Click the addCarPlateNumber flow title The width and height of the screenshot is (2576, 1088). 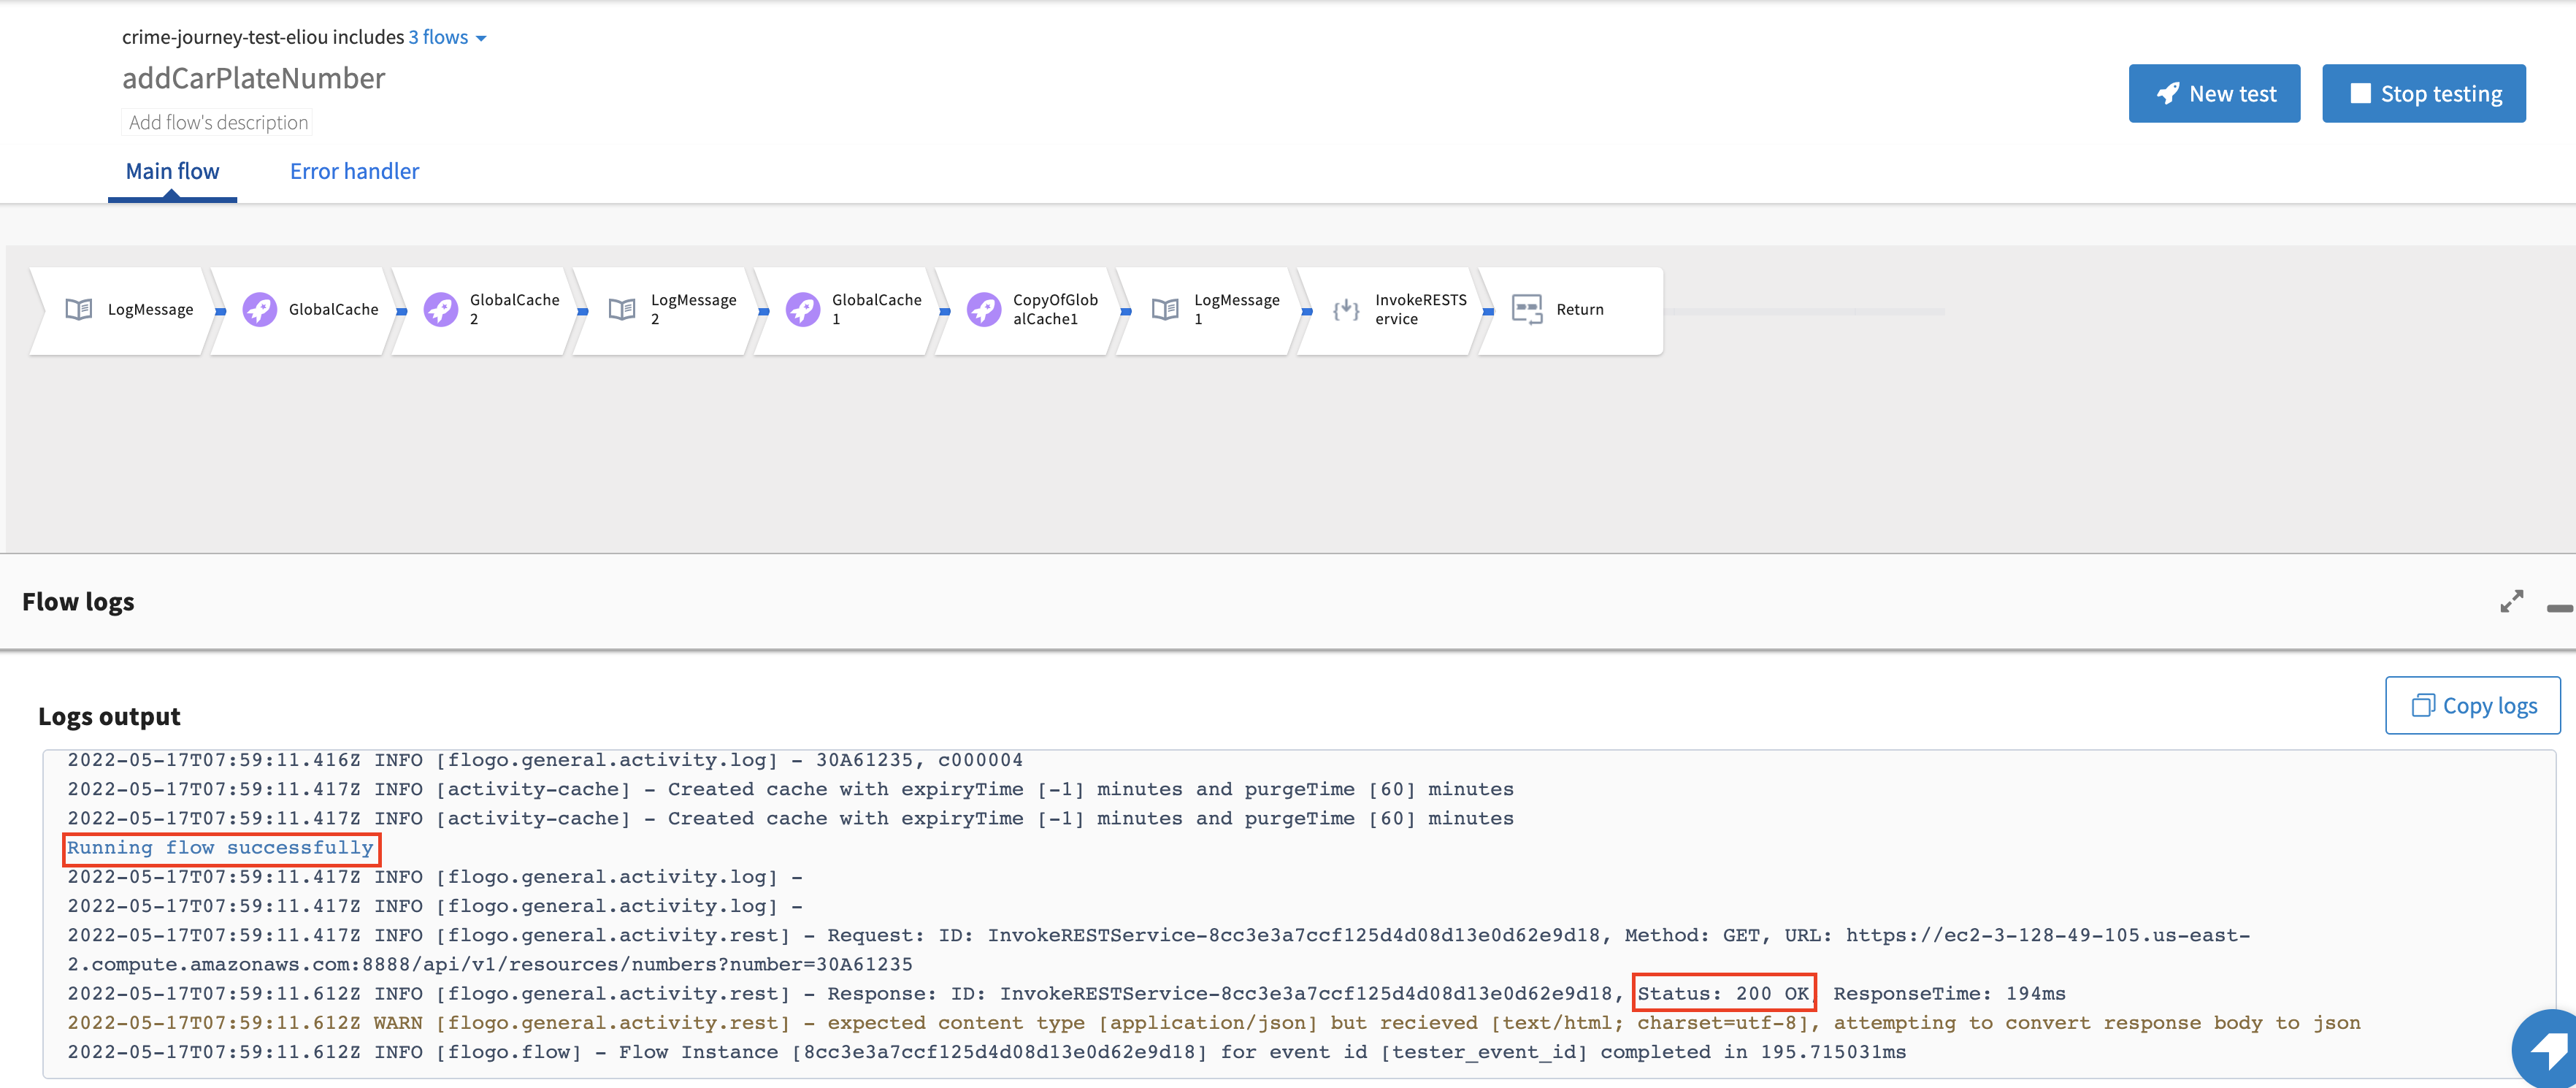253,78
